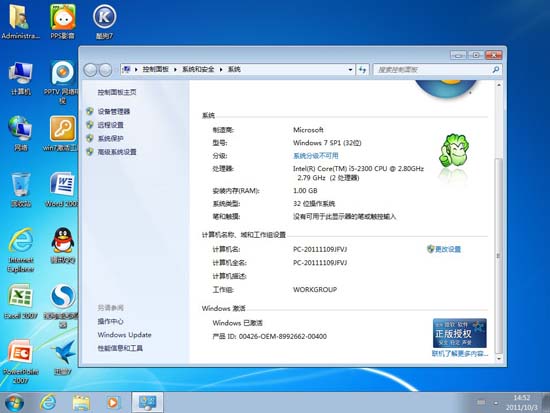550x413 pixels.
Task: Expand arrow after 系统和安全 in address bar
Action: [221, 69]
